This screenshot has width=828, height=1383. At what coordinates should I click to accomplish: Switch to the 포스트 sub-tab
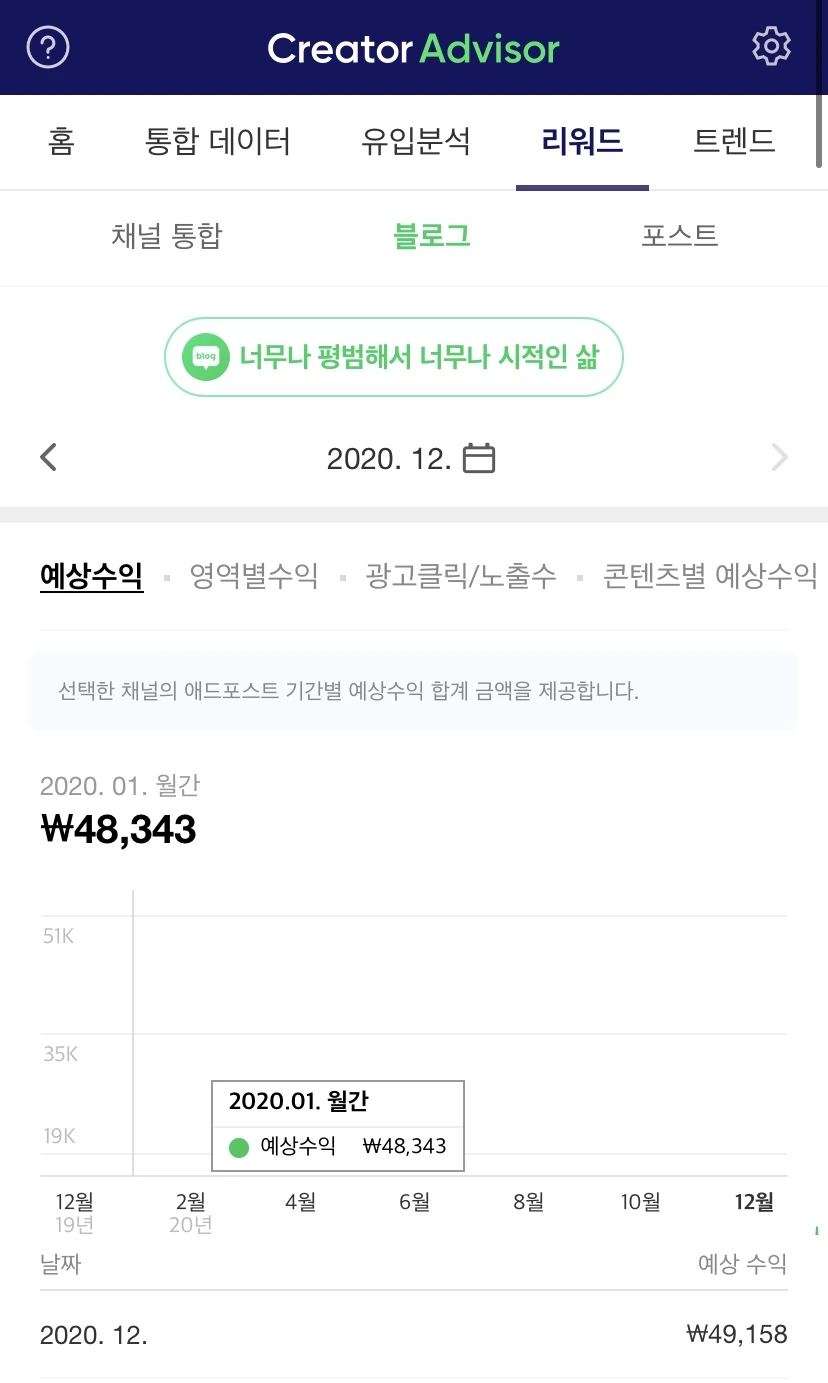tap(680, 236)
